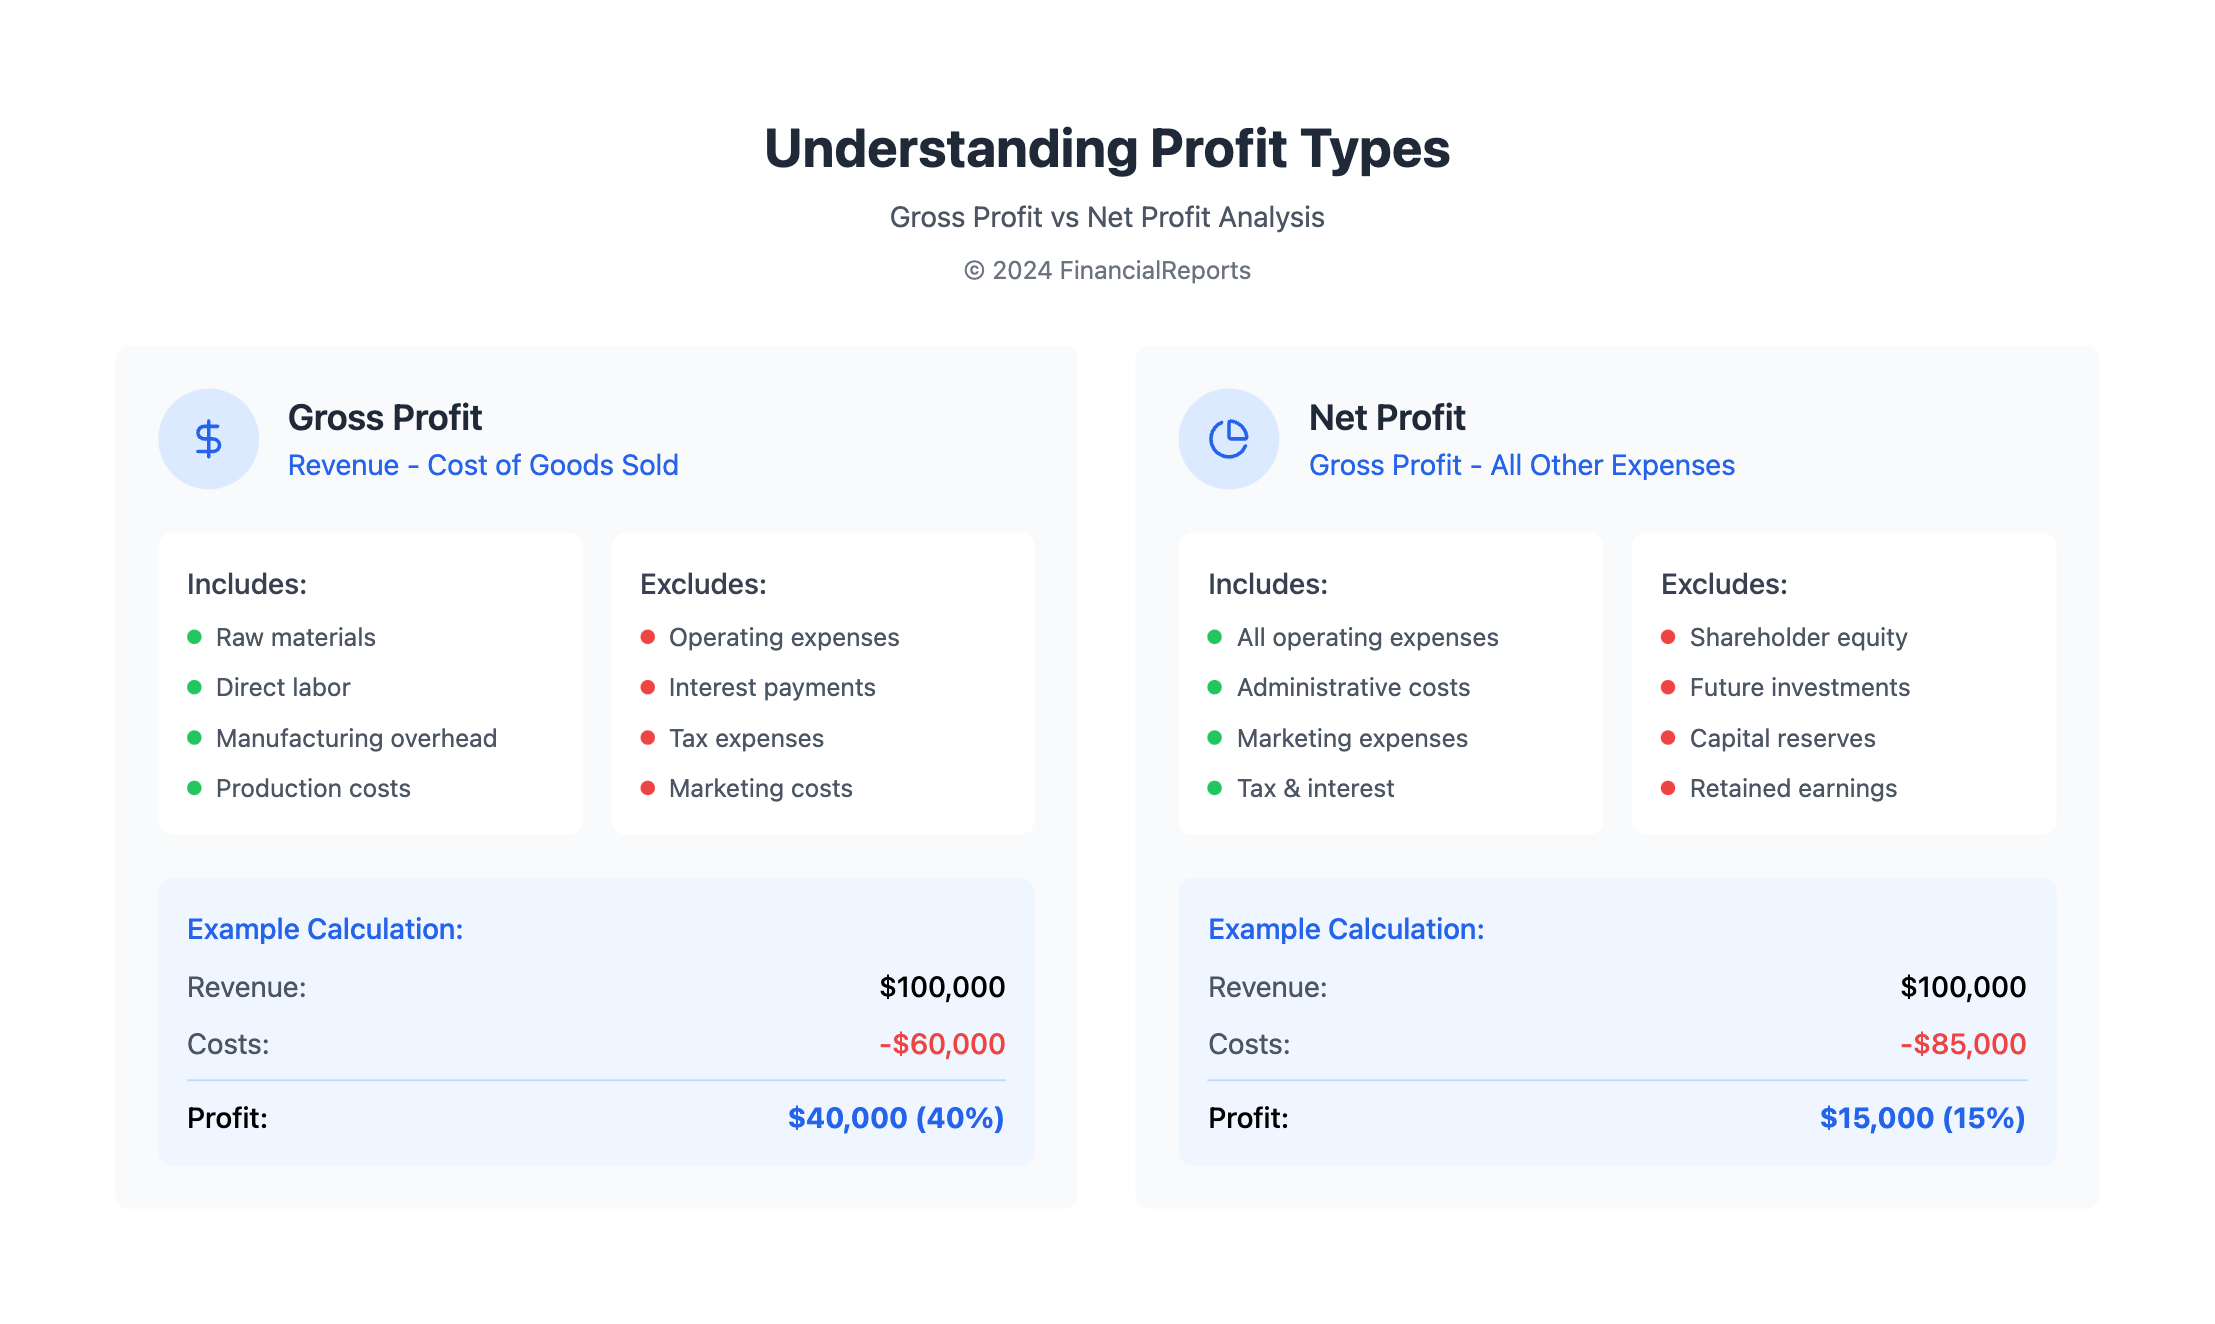Click the 2024 FinancialReports copyright text
The height and width of the screenshot is (1324, 2215).
click(1107, 270)
